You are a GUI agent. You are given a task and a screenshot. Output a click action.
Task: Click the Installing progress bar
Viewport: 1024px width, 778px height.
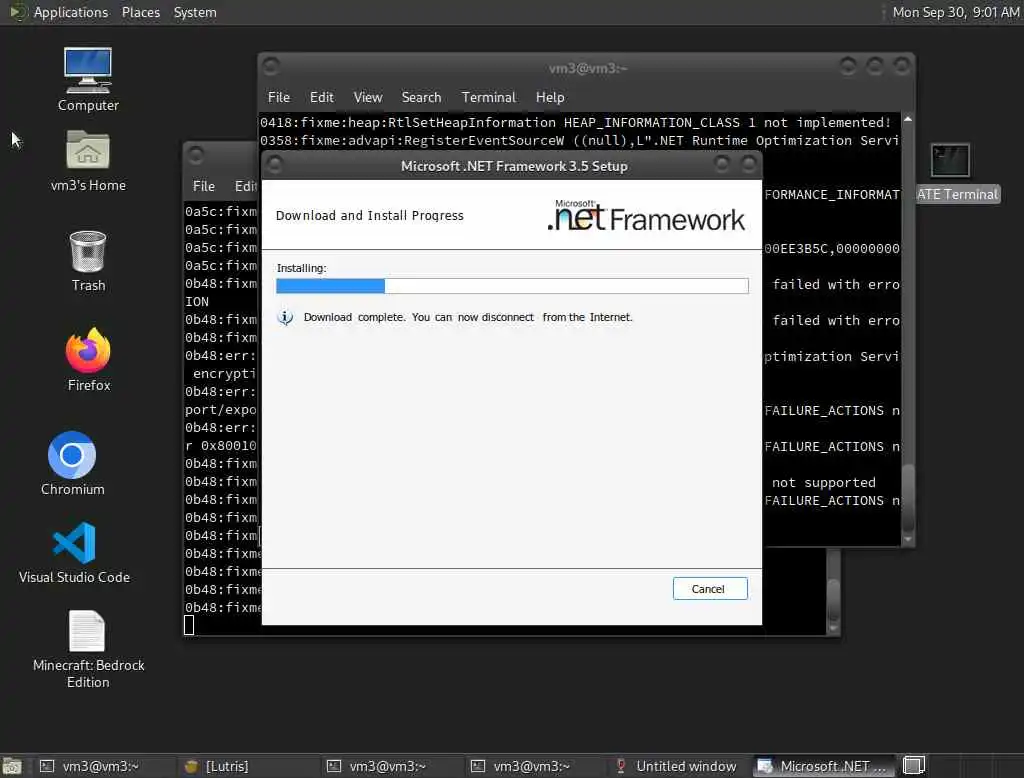pyautogui.click(x=512, y=286)
